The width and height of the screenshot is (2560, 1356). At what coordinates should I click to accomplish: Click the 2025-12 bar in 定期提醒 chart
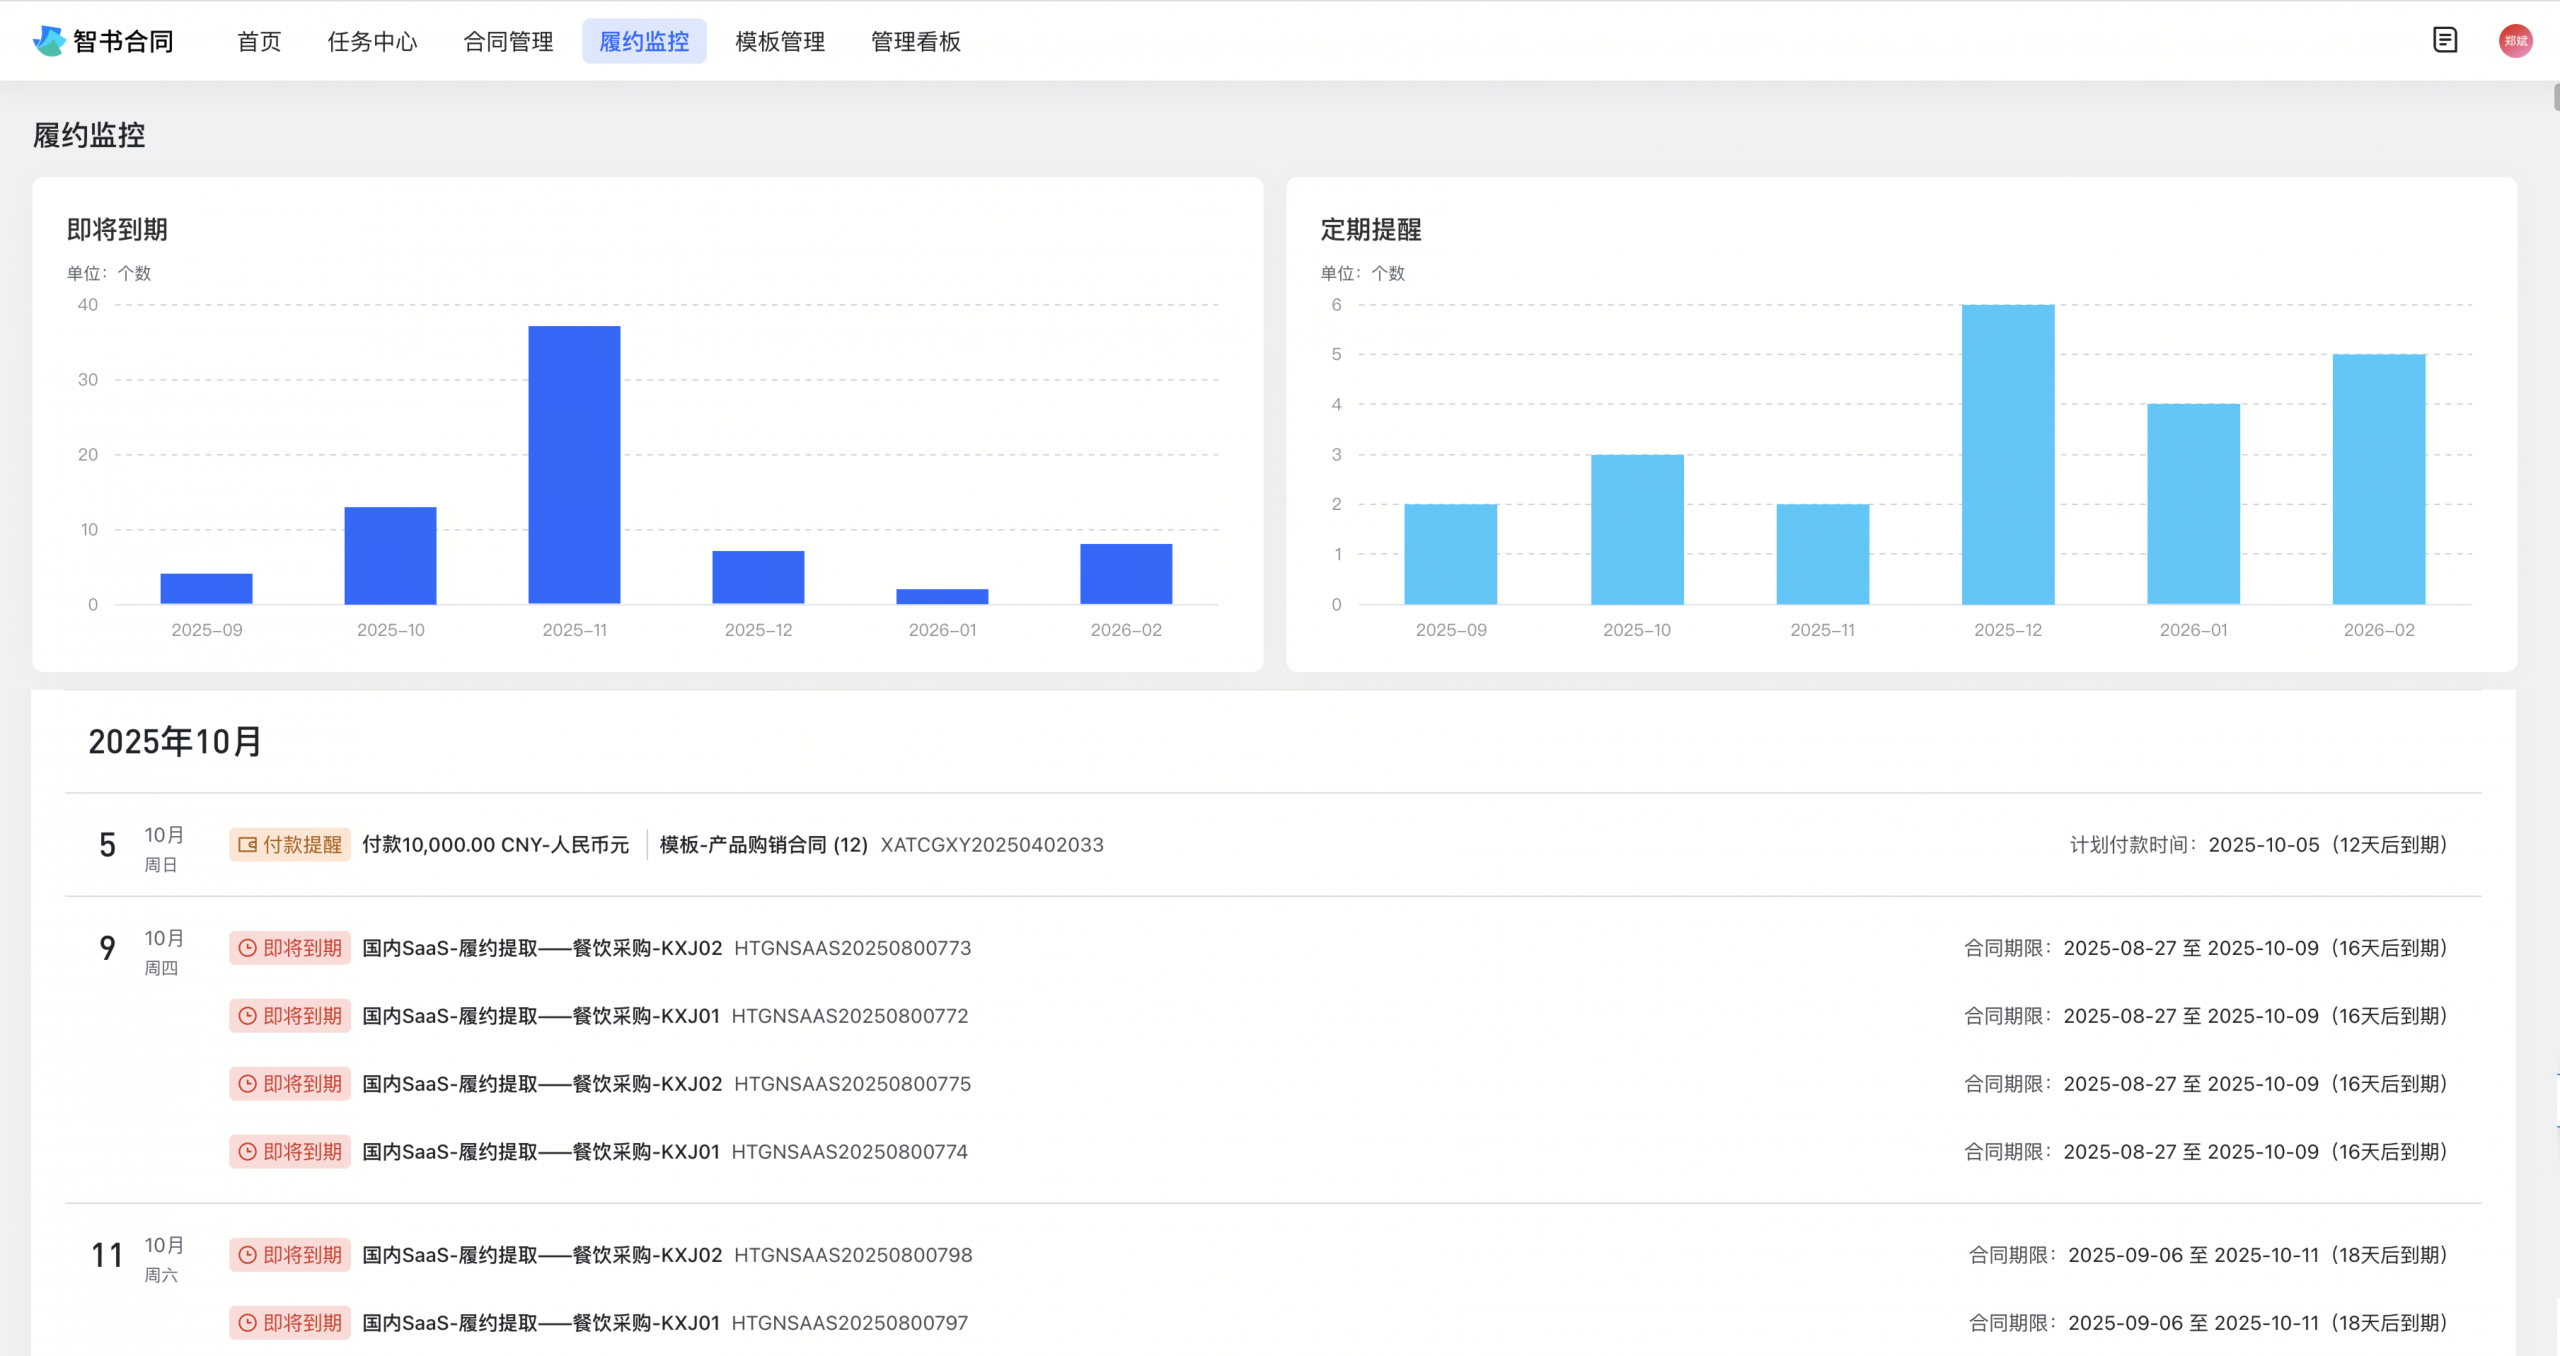pos(2007,454)
